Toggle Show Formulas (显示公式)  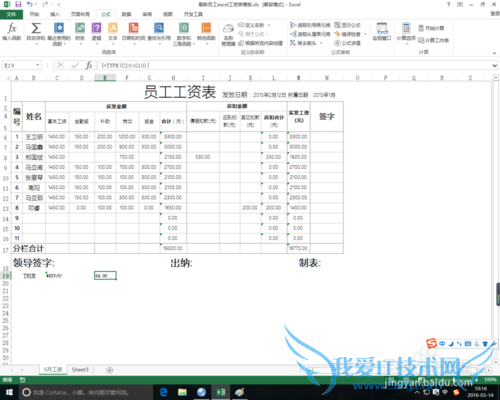click(x=348, y=25)
